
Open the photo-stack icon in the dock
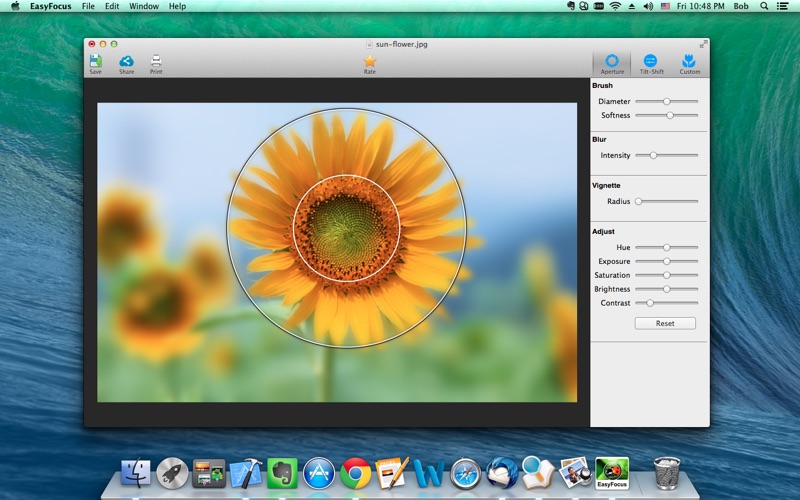pyautogui.click(x=575, y=473)
